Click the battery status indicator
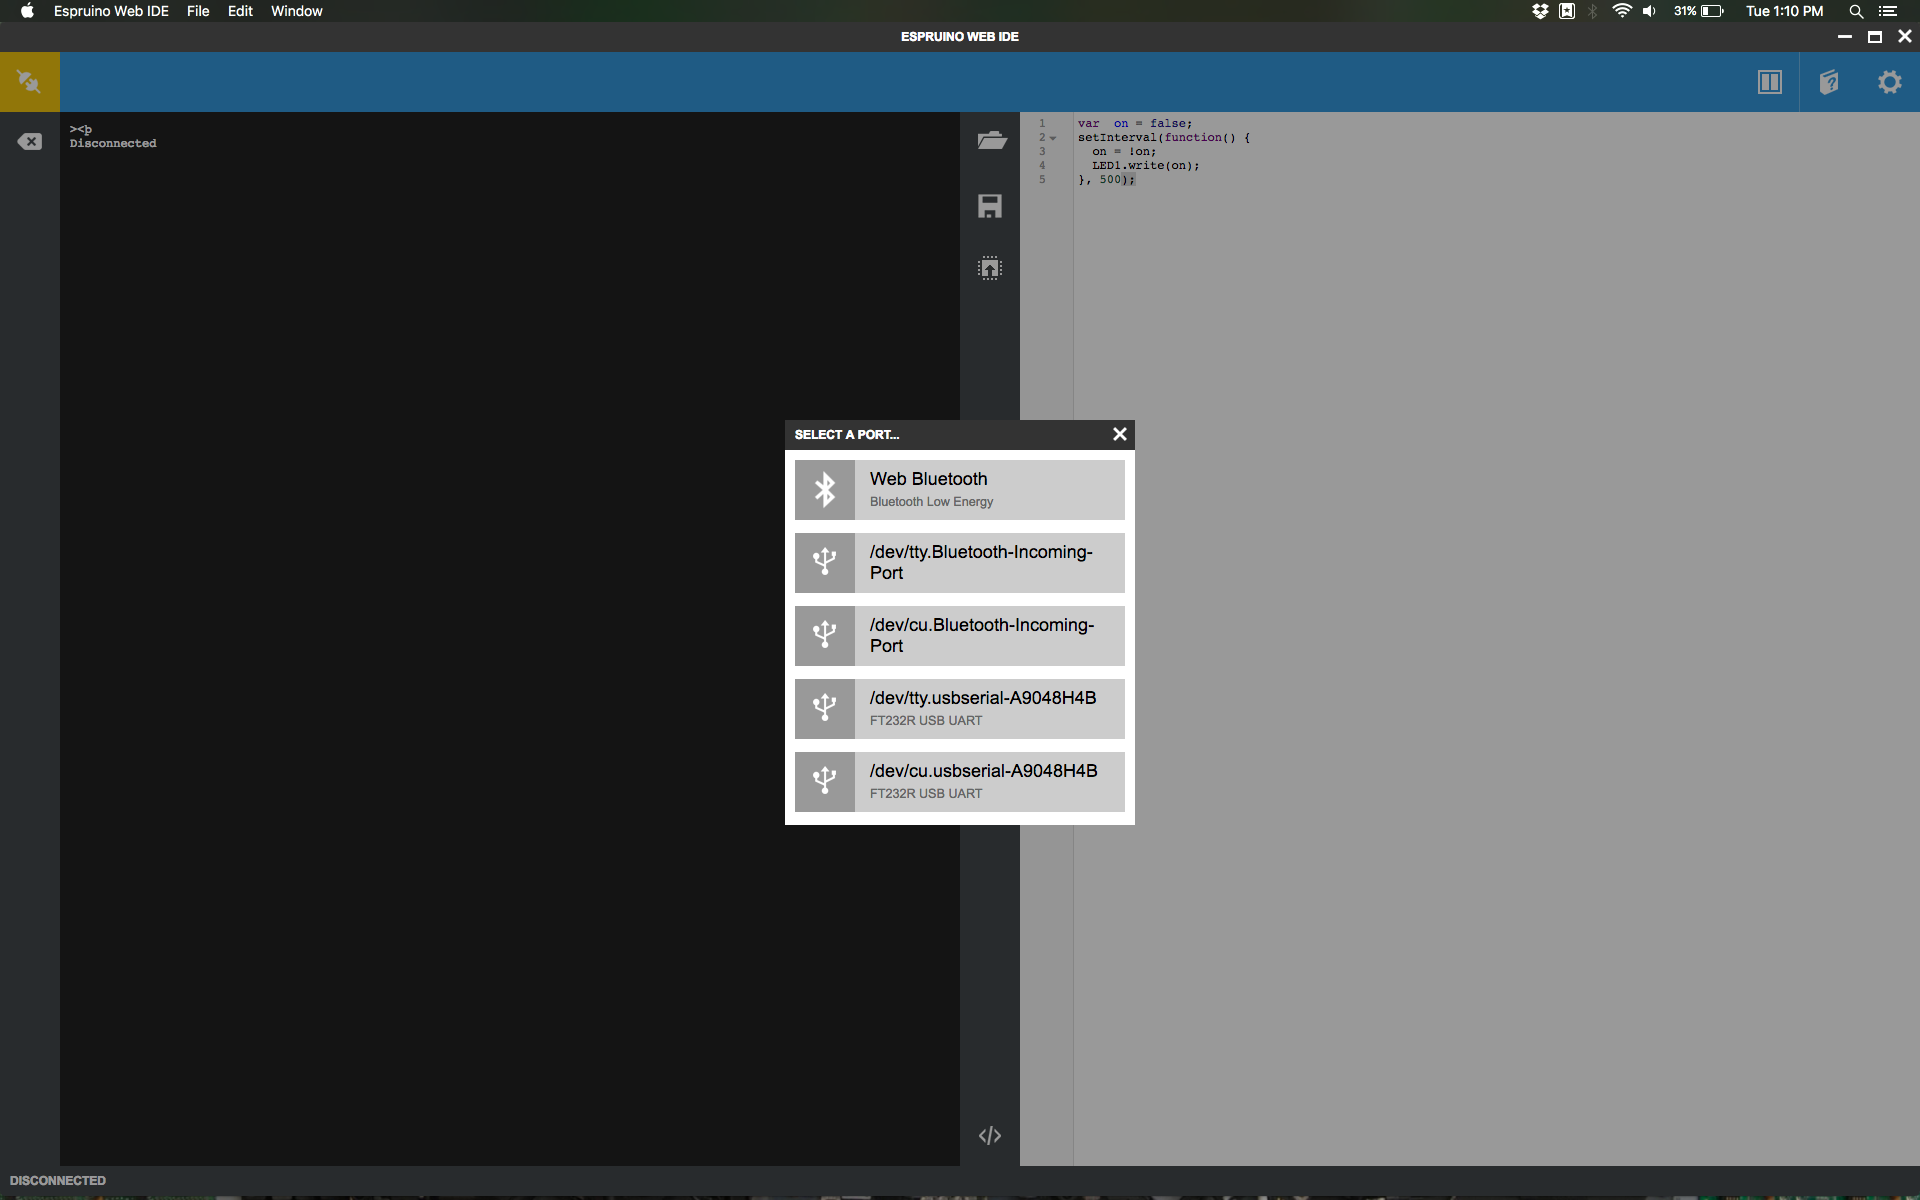This screenshot has width=1920, height=1200. click(x=1699, y=11)
